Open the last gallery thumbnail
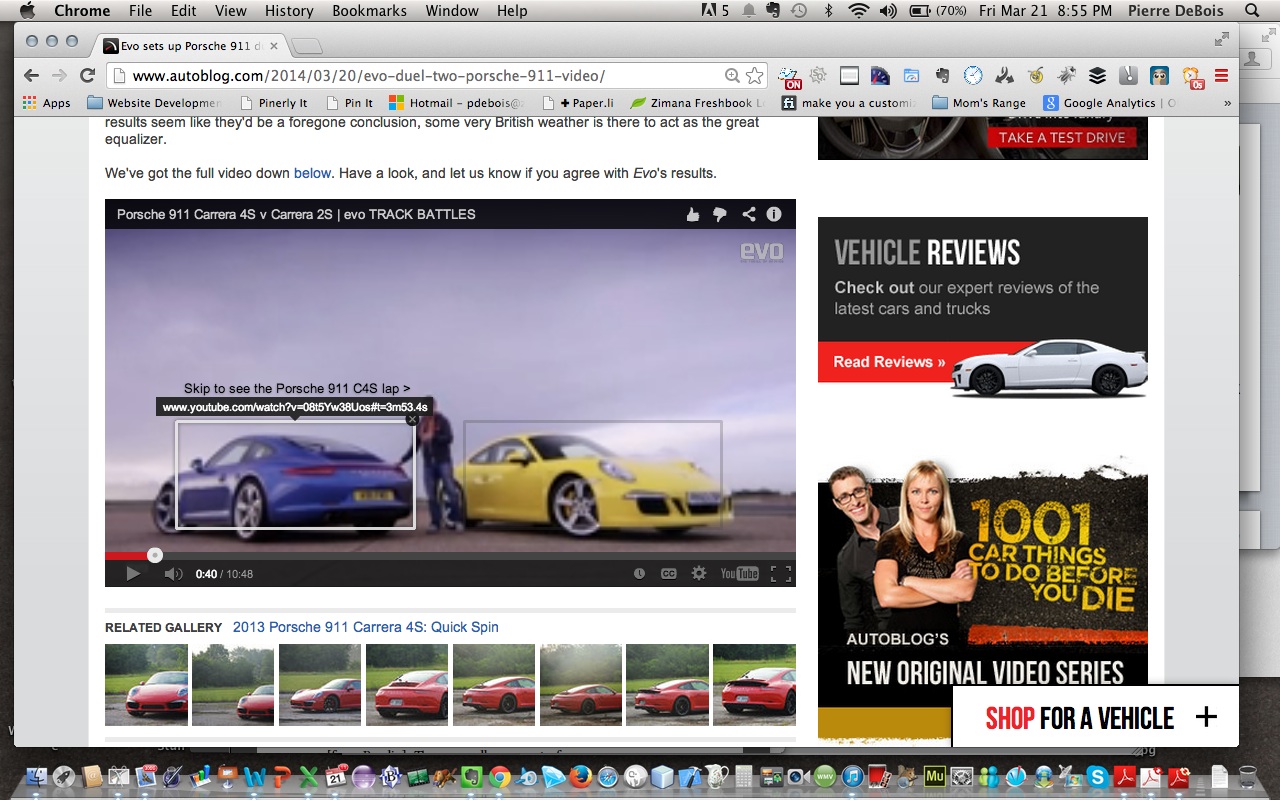The image size is (1280, 800). point(754,685)
